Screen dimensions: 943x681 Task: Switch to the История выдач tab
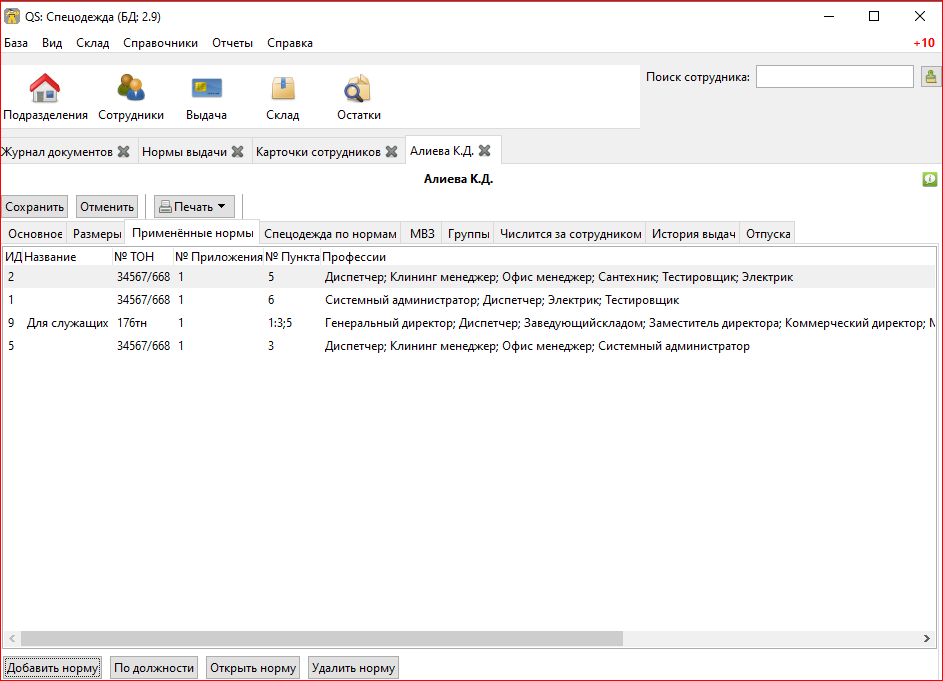click(693, 234)
